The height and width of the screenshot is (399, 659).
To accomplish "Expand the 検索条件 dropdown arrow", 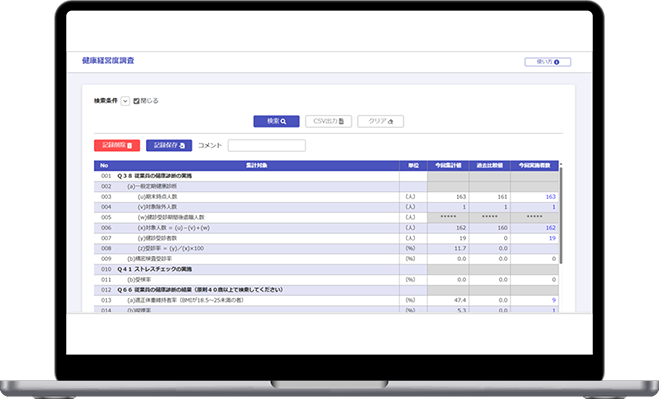I will [x=125, y=101].
